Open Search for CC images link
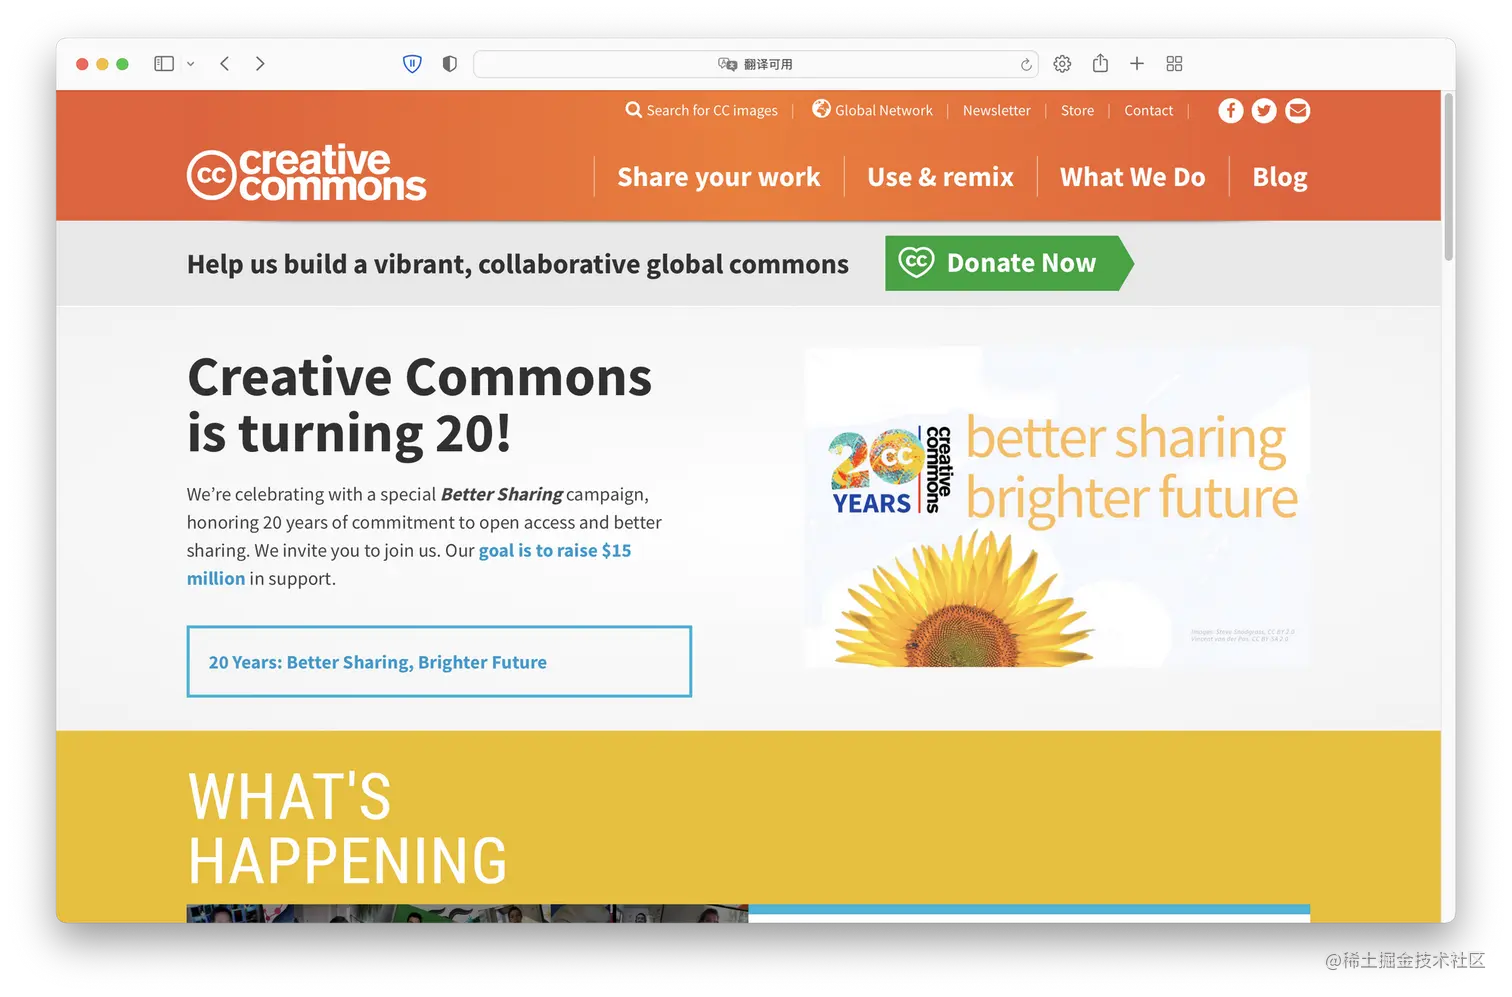 (712, 111)
